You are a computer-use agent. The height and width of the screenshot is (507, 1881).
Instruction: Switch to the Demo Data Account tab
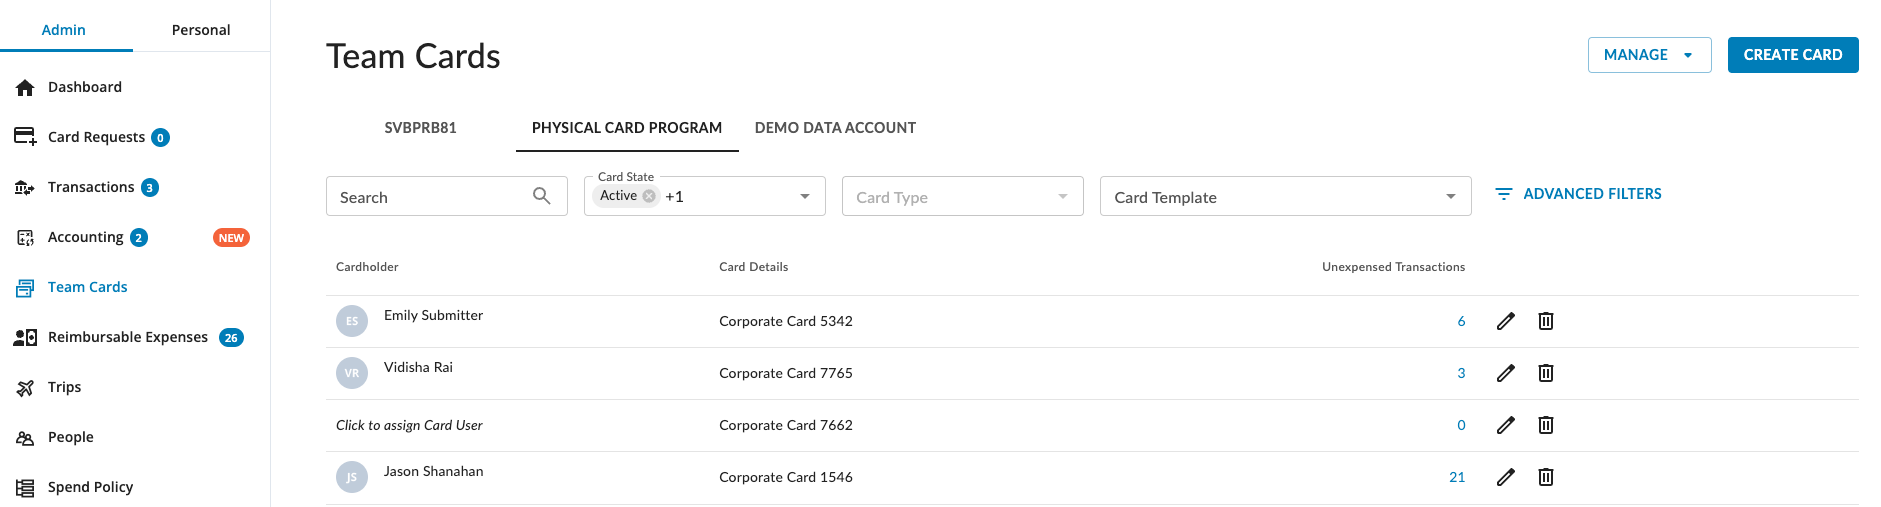835,128
